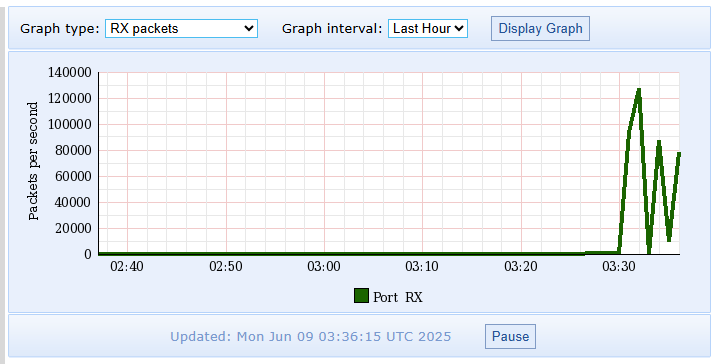This screenshot has height=364, width=722.
Task: Click the 02:50 time axis label
Action: point(226,266)
